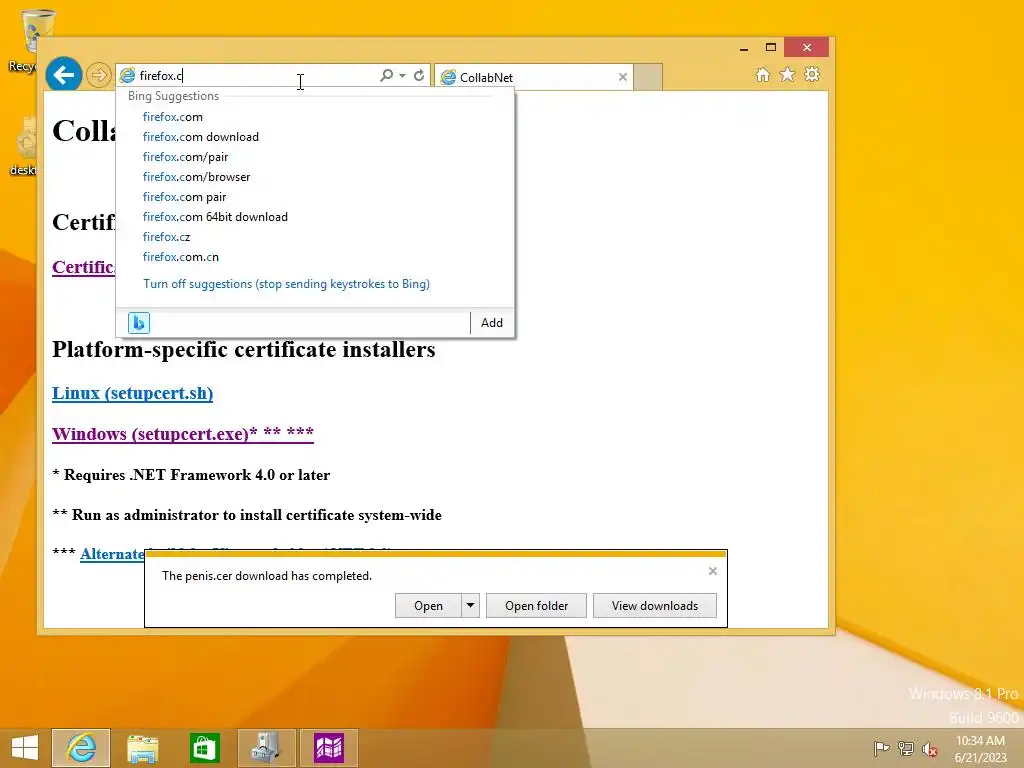
Task: Click the Forward navigation arrow
Action: [99, 75]
